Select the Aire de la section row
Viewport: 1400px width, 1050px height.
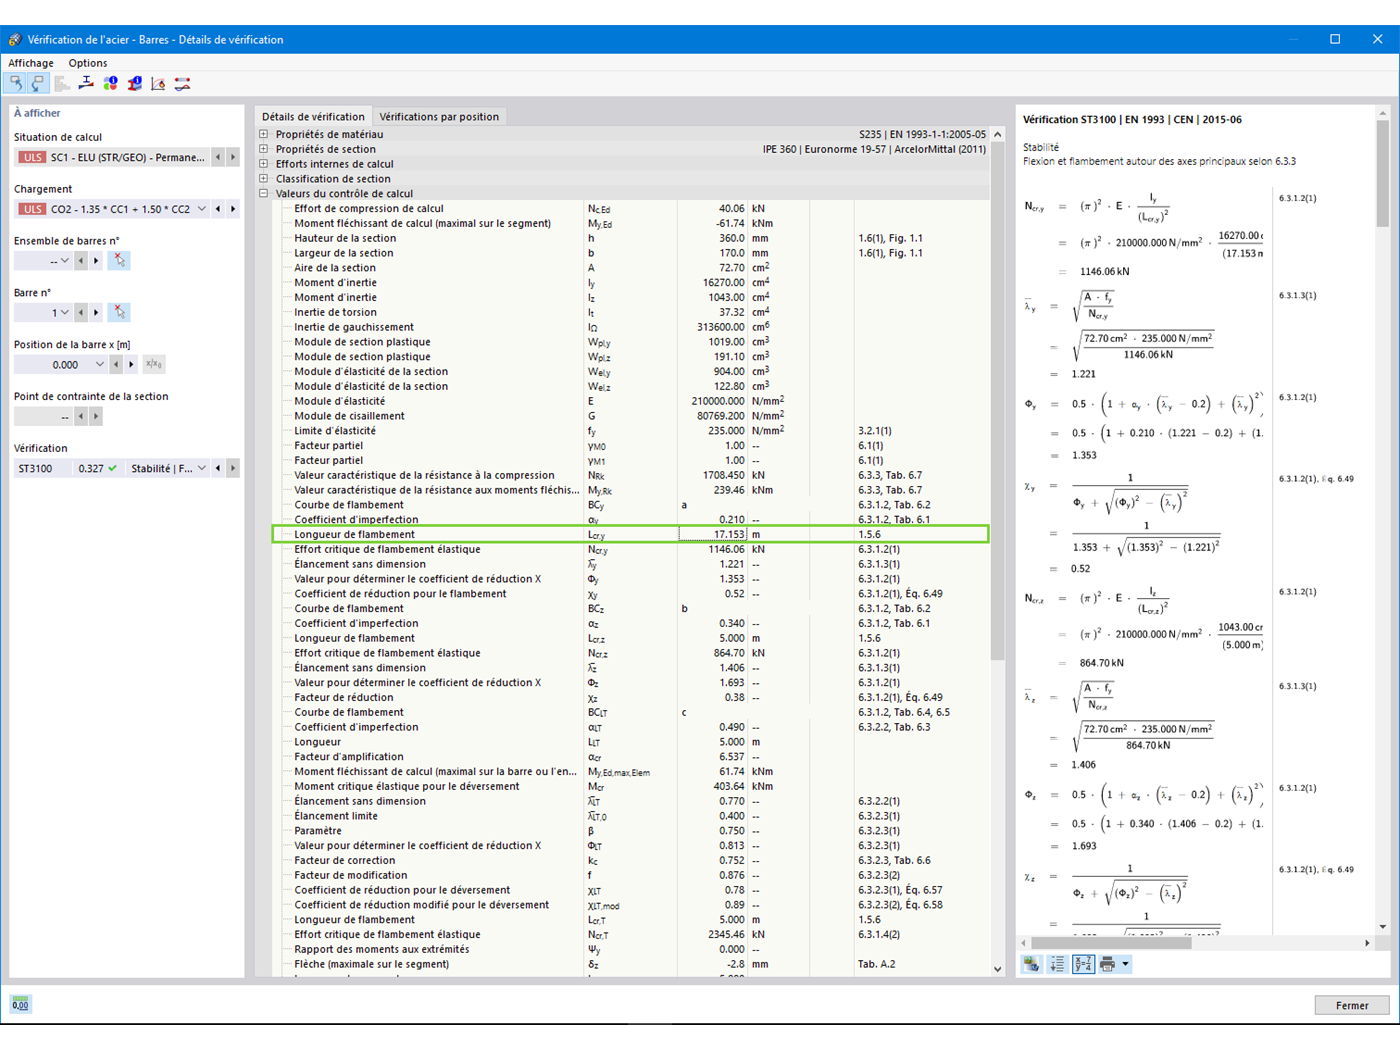[631, 268]
